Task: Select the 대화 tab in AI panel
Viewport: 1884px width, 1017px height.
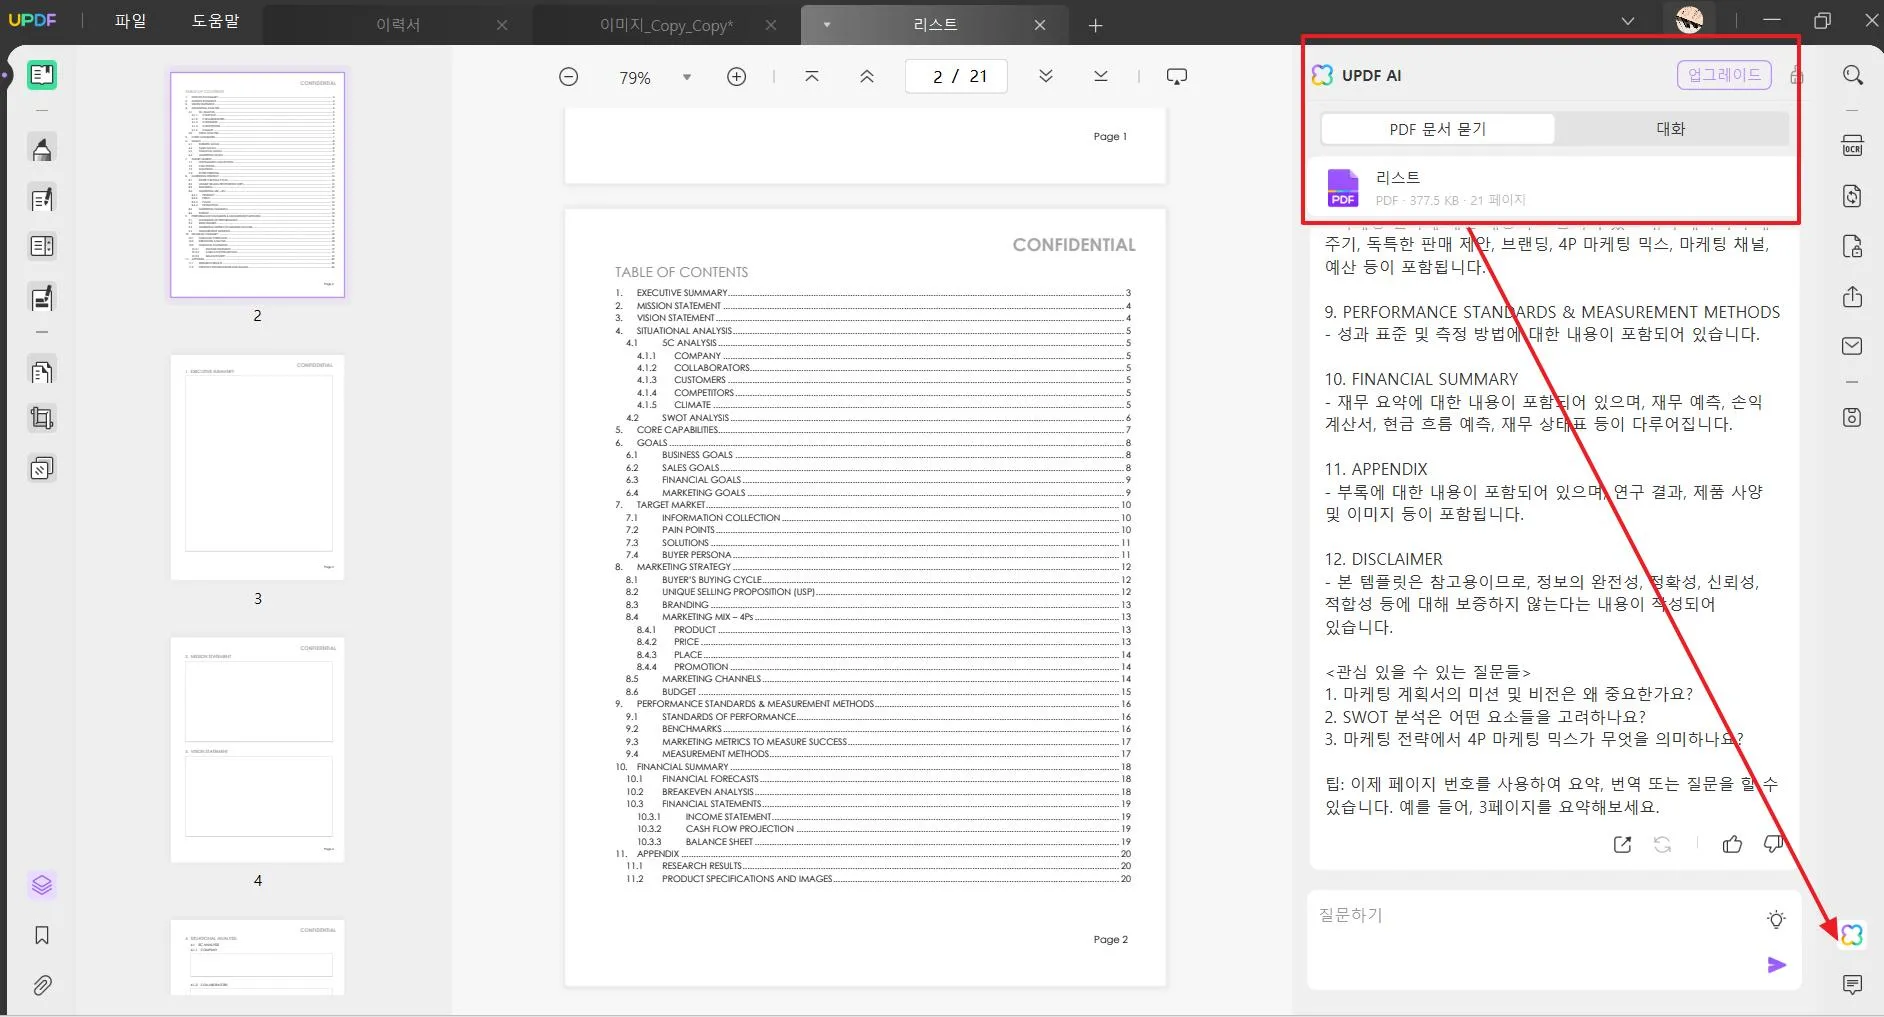Action: click(1671, 129)
